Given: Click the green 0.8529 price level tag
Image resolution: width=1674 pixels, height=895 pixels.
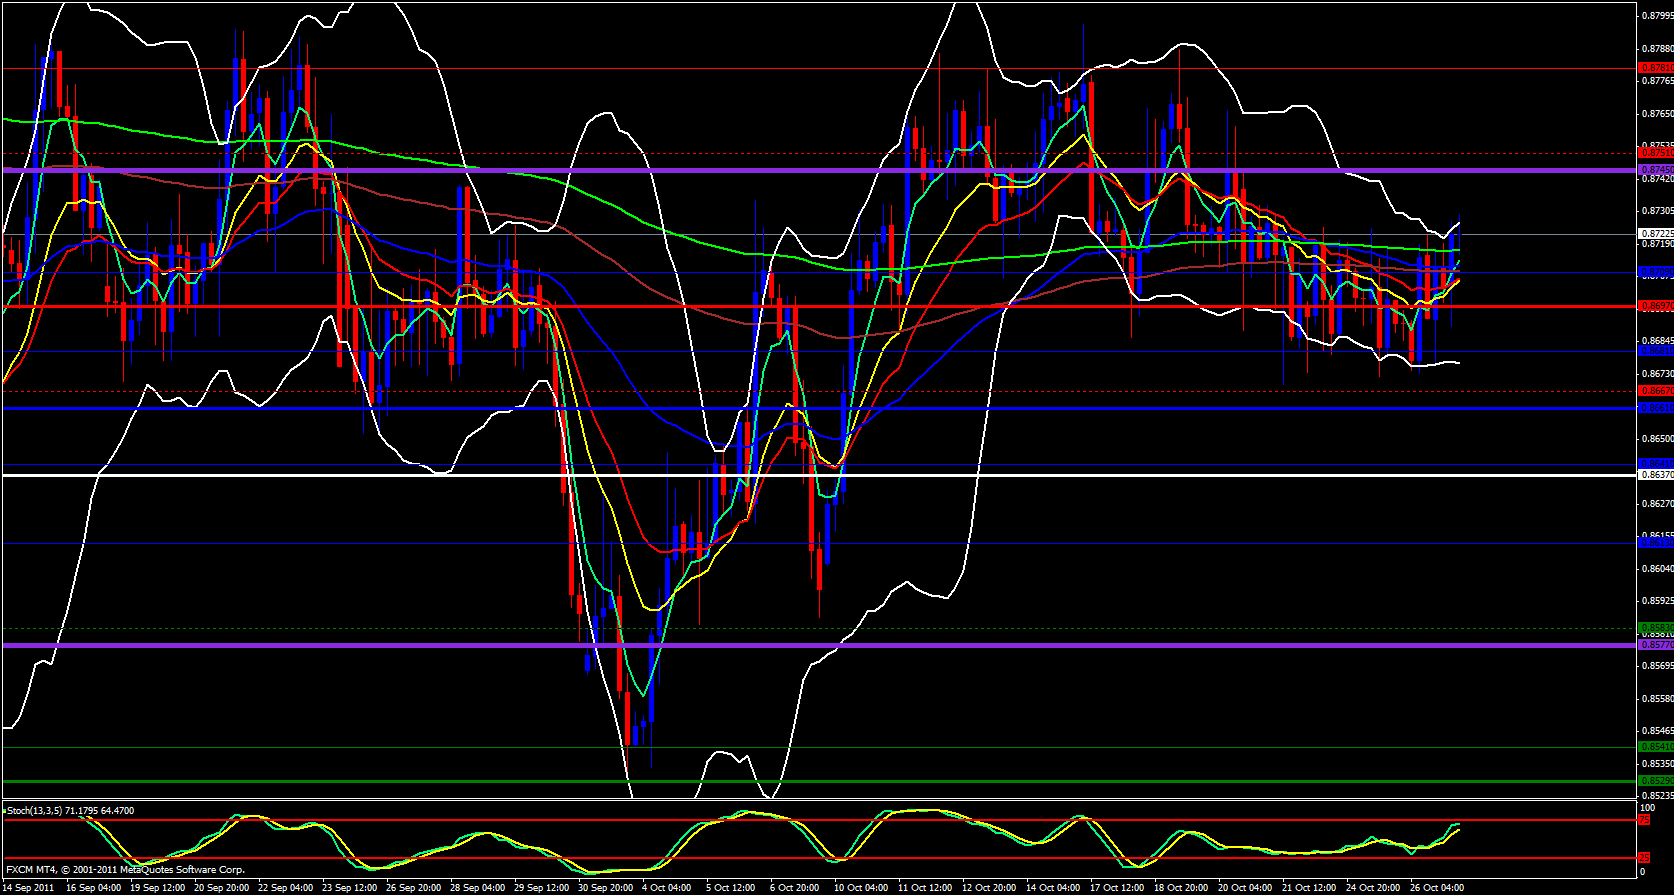Looking at the screenshot, I should (x=1655, y=781).
